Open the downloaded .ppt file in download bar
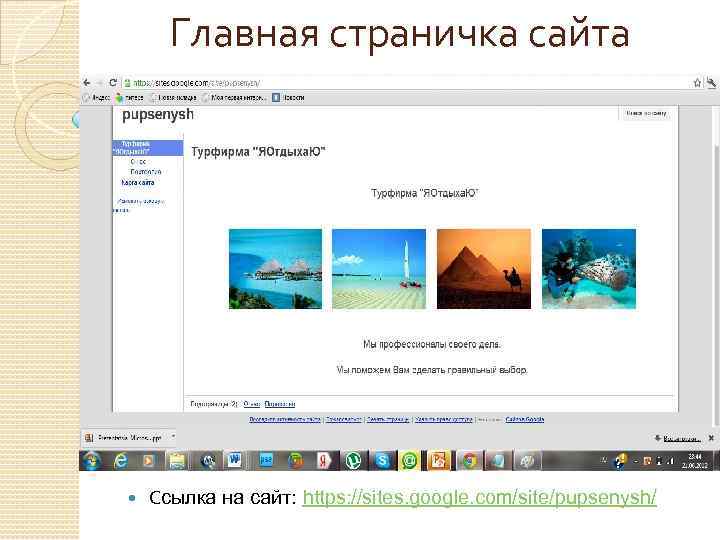 click(x=124, y=438)
